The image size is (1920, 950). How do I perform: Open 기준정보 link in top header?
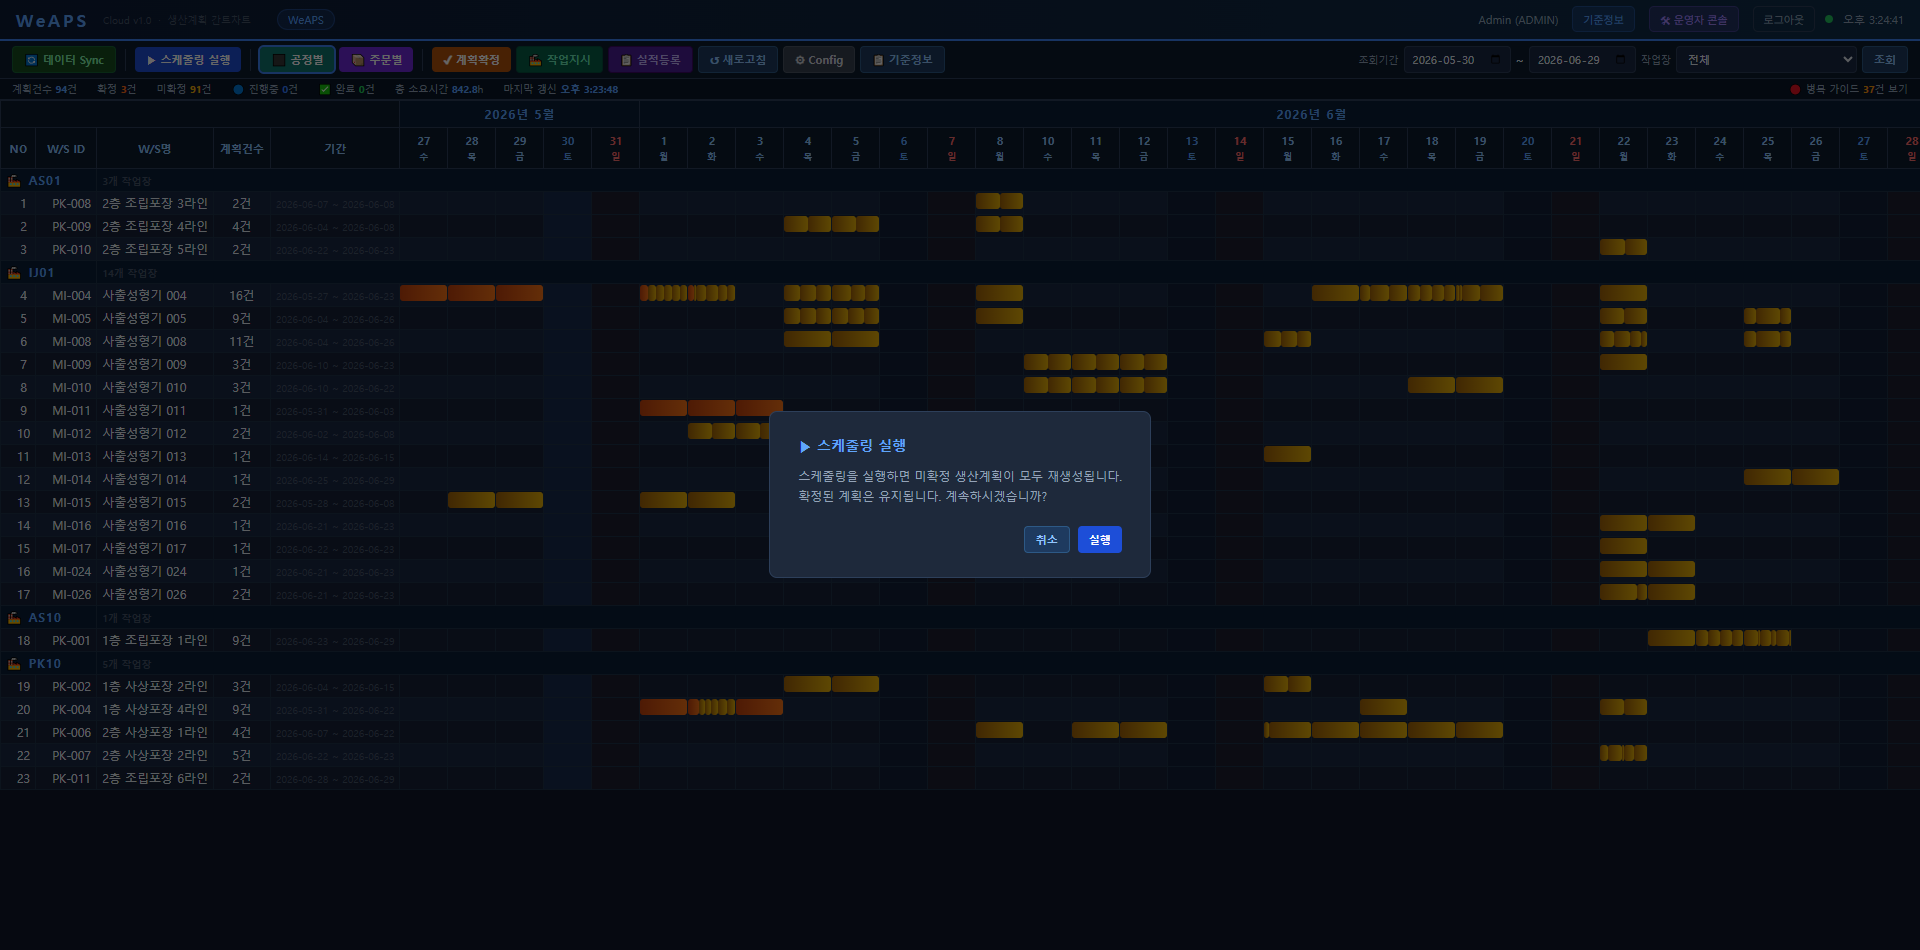pyautogui.click(x=1603, y=20)
